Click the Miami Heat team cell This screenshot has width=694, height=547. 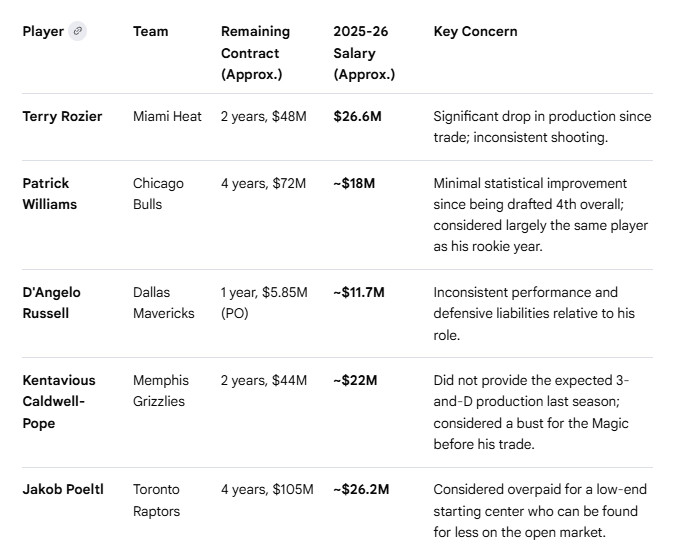[x=167, y=116]
